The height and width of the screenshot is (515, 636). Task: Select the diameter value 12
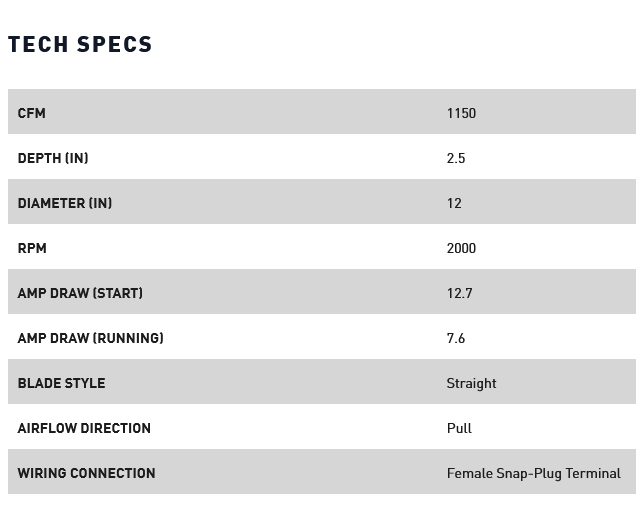454,203
